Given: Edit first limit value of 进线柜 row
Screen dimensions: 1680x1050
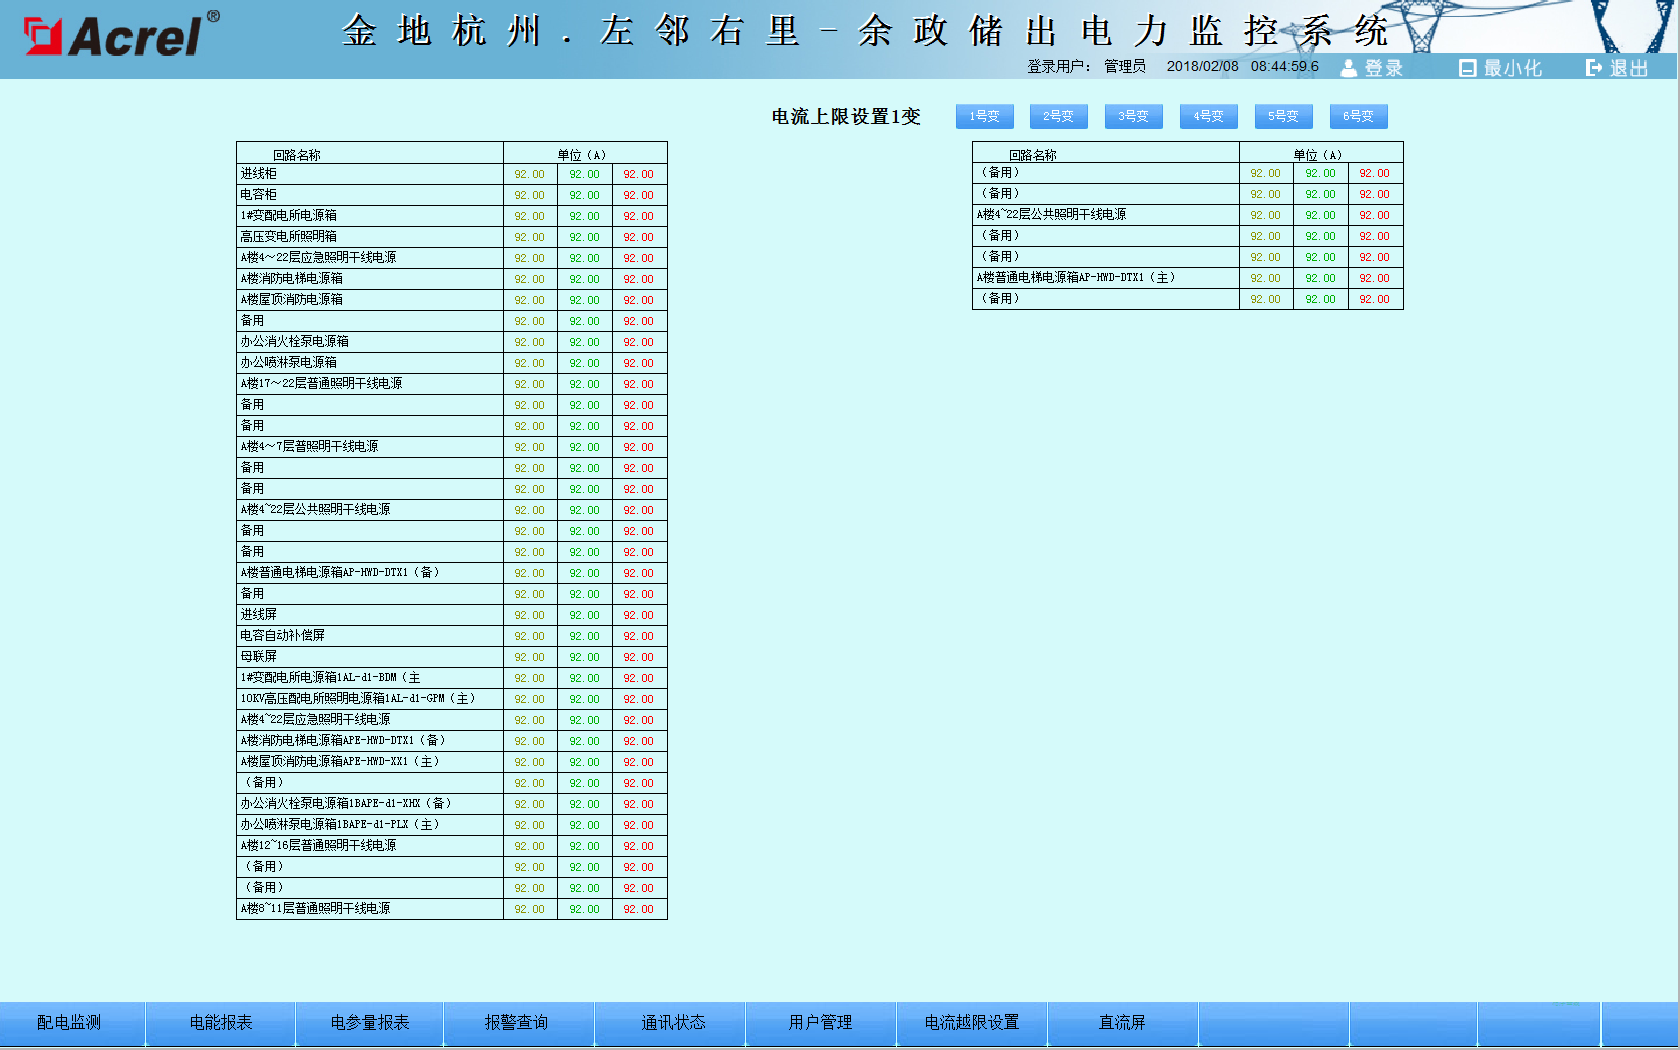Looking at the screenshot, I should 530,174.
